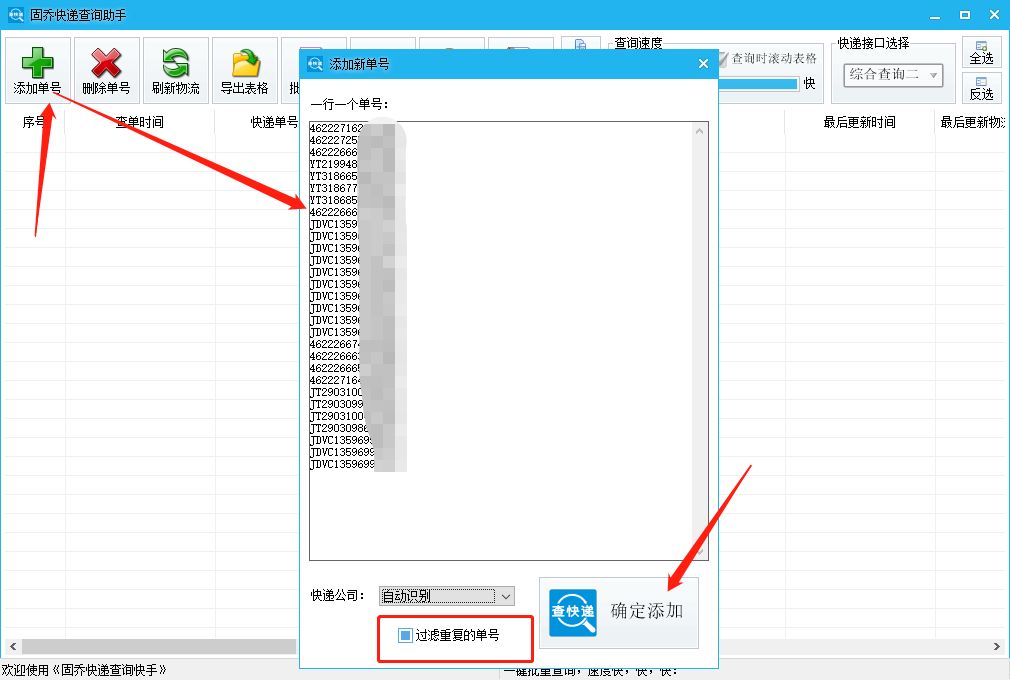Maximize the 固乔快递查询助手 window
The width and height of the screenshot is (1010, 680).
pos(964,15)
